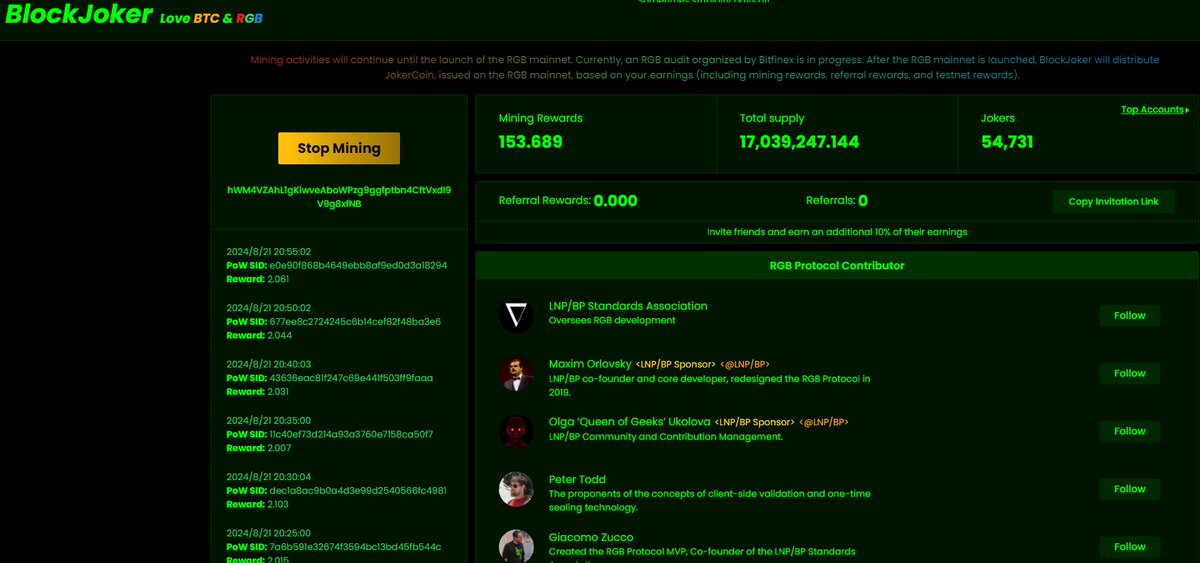This screenshot has height=563, width=1200.
Task: Click the name Peter Todd
Action: coord(577,480)
